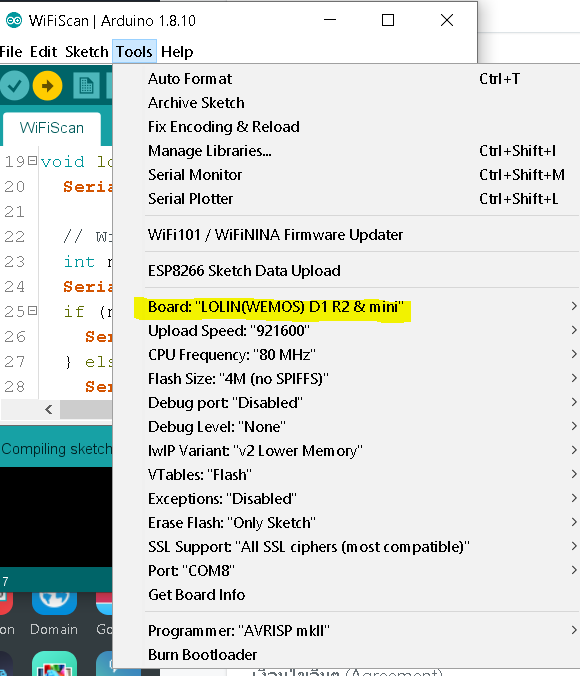Viewport: 580px width, 676px height.
Task: Click the New sketch file icon
Action: (x=86, y=86)
